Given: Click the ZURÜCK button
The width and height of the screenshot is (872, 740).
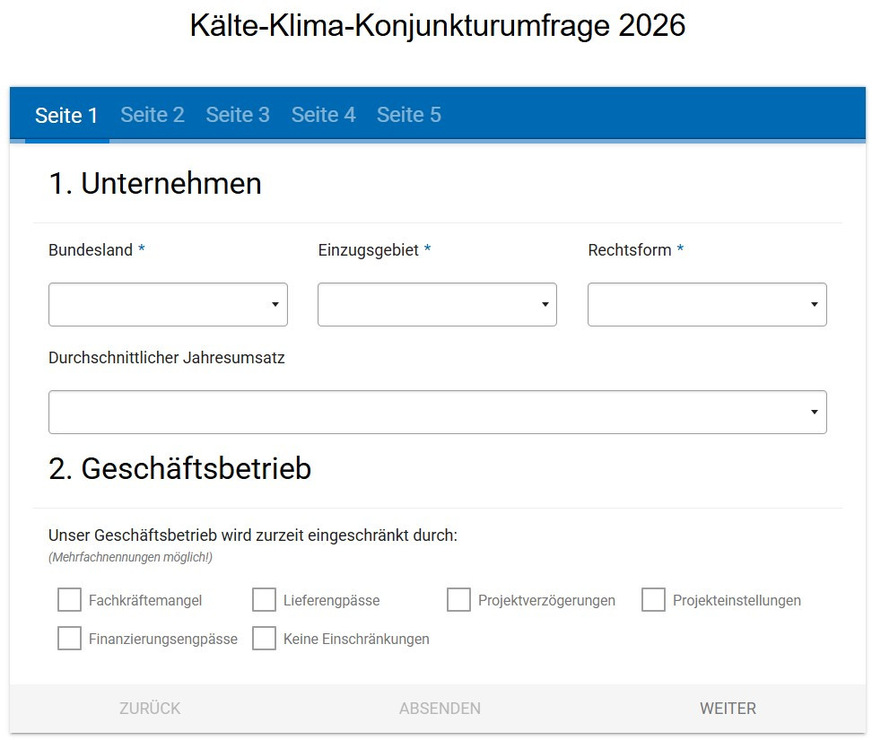Looking at the screenshot, I should pyautogui.click(x=148, y=708).
